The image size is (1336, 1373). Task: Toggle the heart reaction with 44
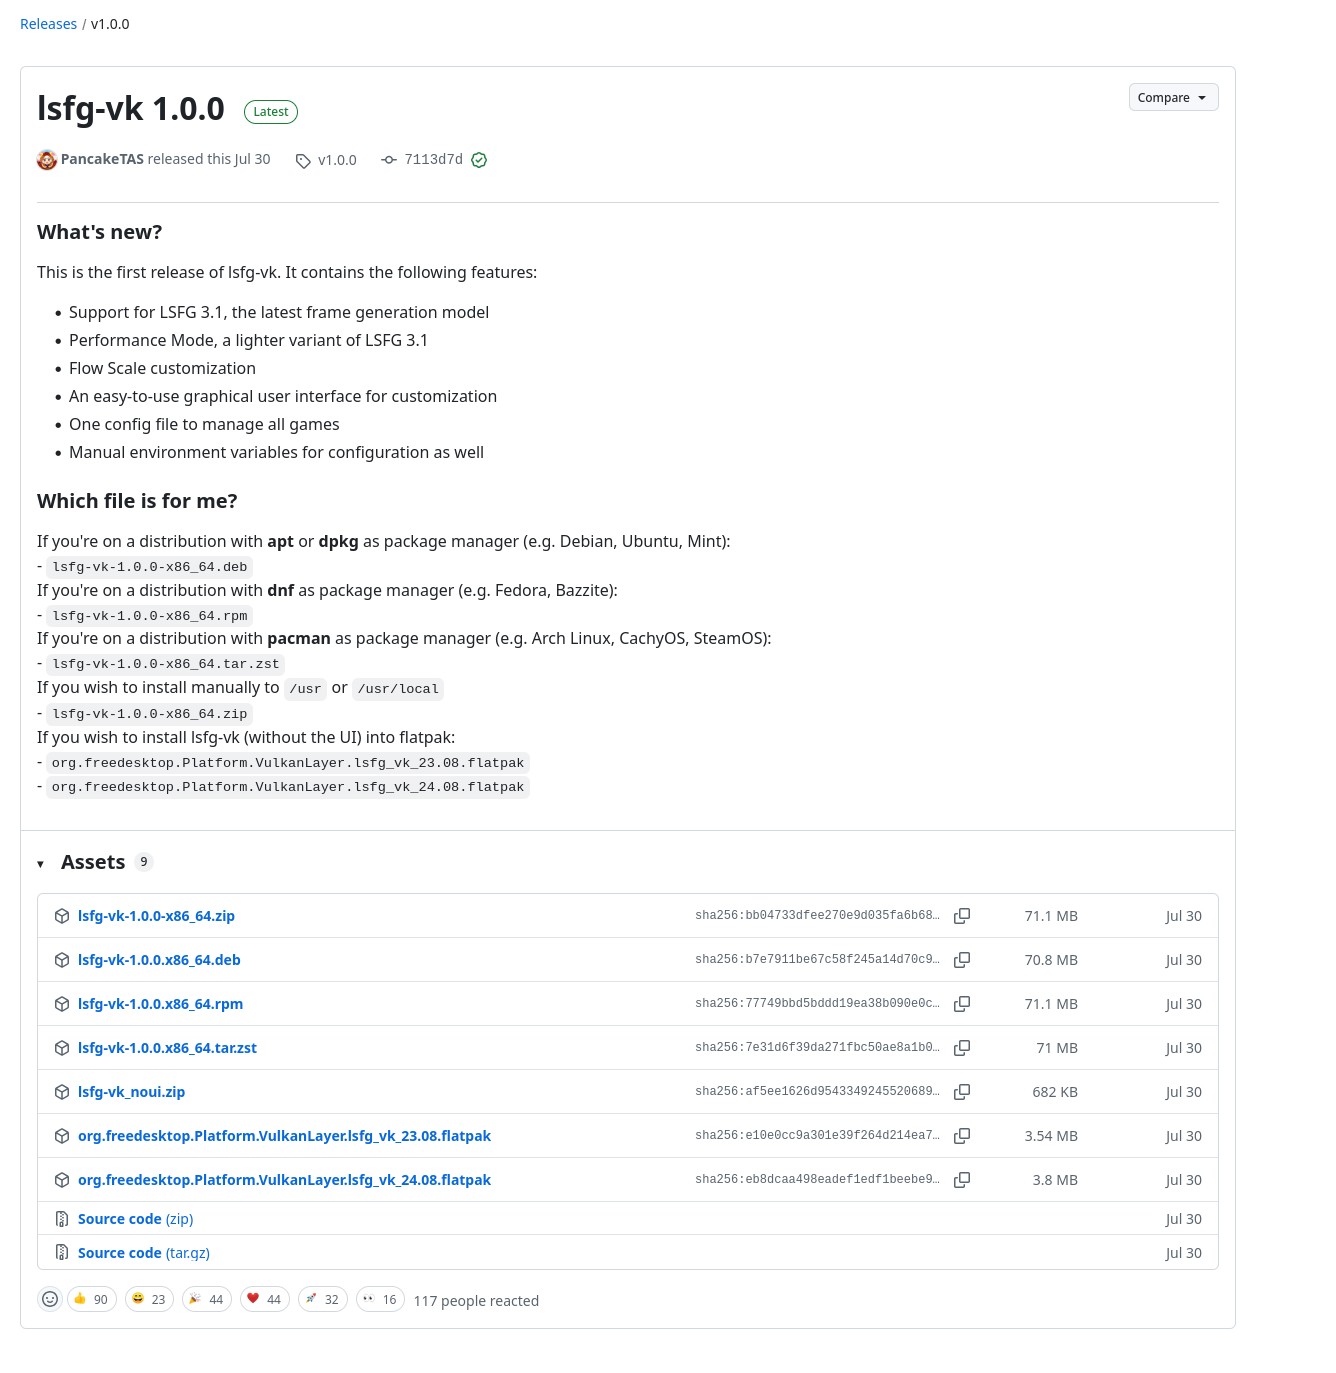(265, 1299)
